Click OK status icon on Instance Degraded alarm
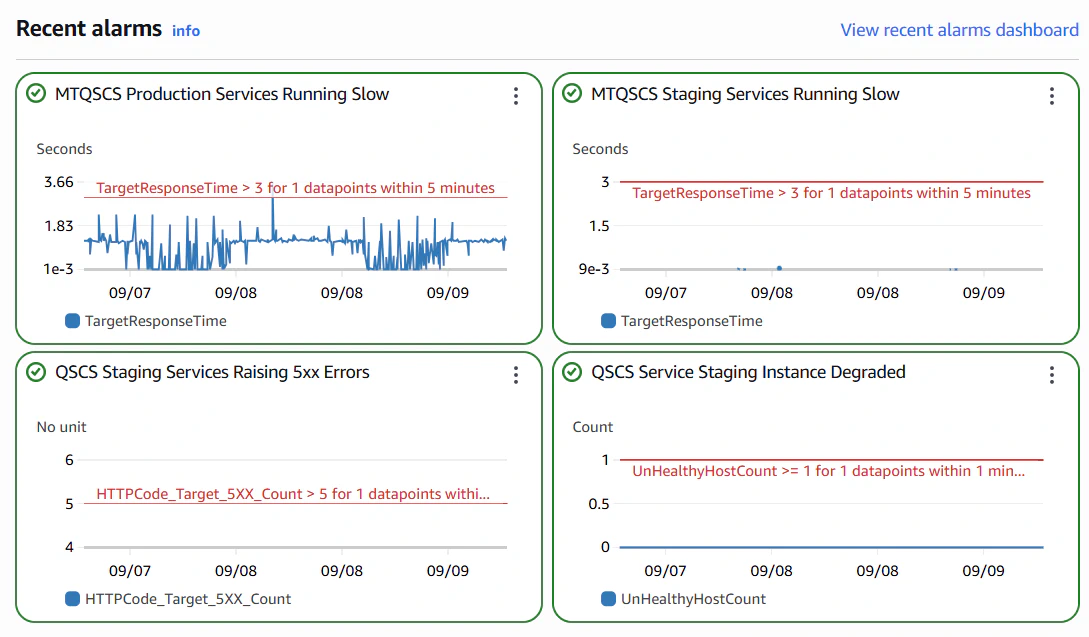The height and width of the screenshot is (637, 1089). click(572, 372)
